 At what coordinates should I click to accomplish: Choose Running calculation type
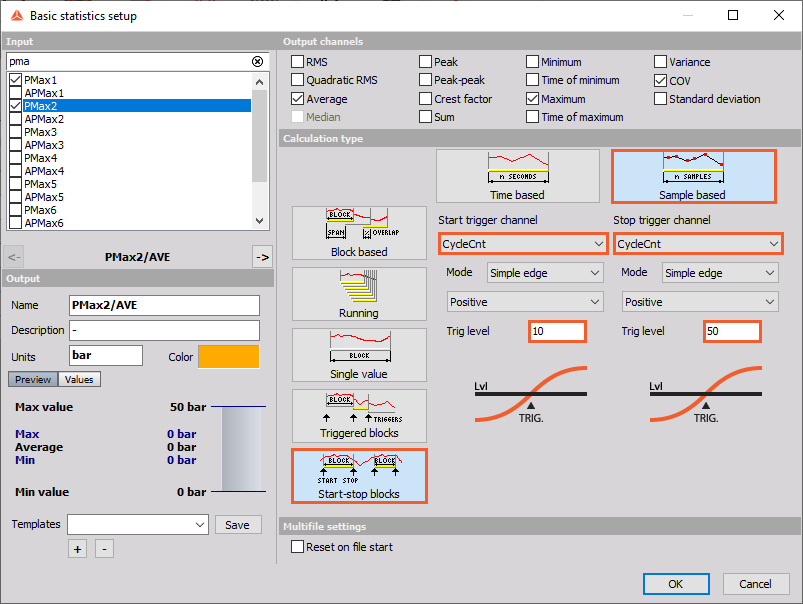[359, 294]
